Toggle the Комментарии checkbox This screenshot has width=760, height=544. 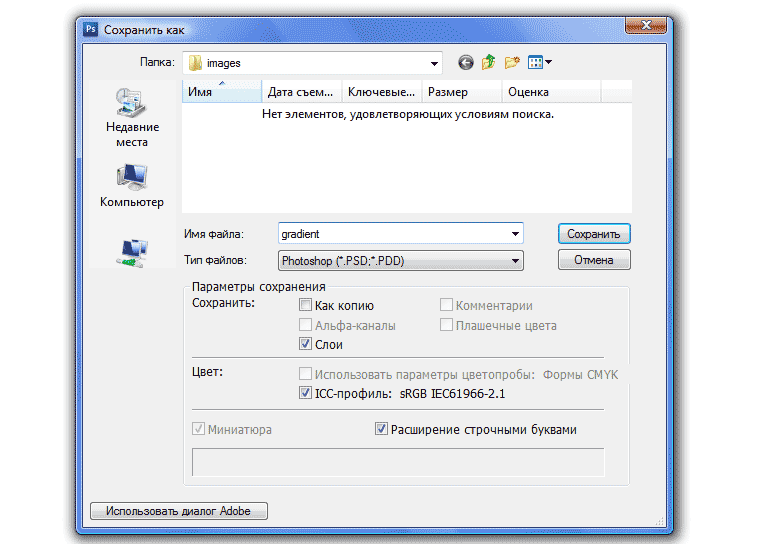[x=446, y=304]
